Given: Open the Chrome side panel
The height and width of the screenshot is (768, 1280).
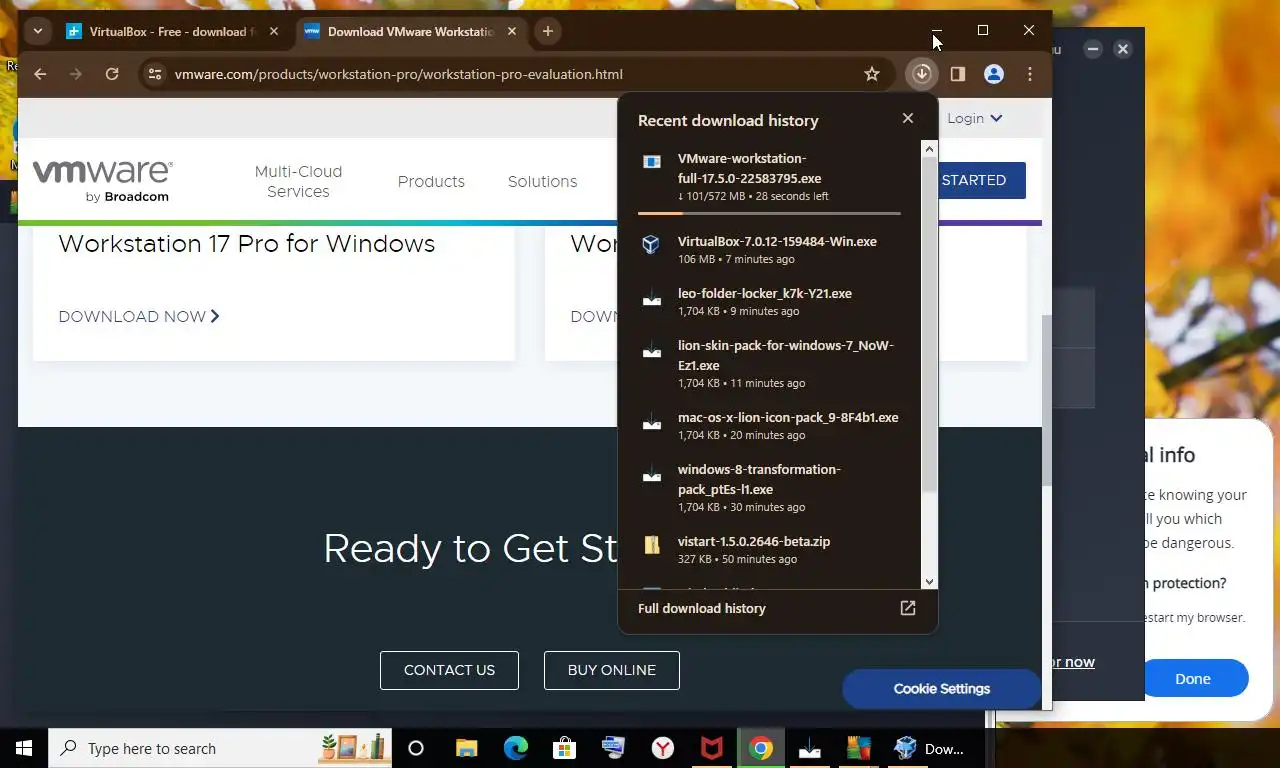Looking at the screenshot, I should (957, 74).
